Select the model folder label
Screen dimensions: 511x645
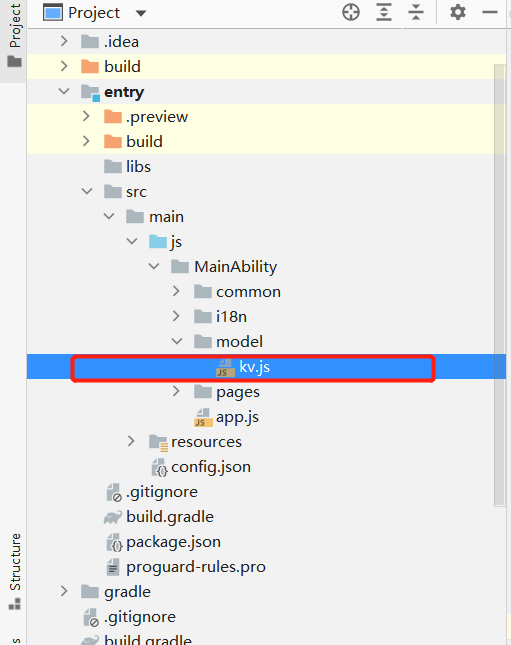pos(239,341)
